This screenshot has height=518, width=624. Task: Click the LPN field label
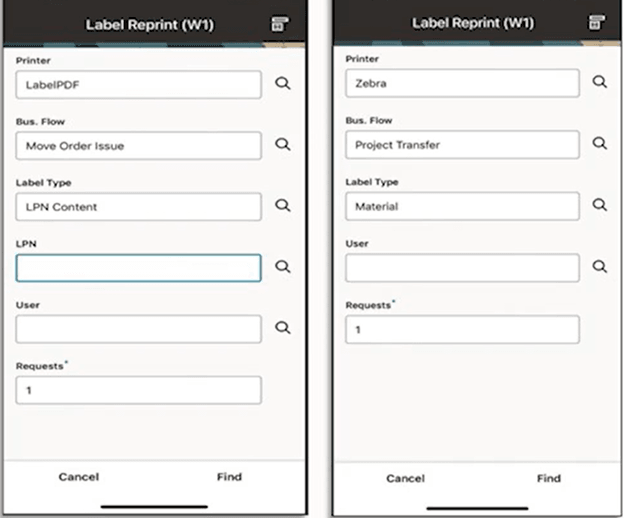tap(26, 244)
